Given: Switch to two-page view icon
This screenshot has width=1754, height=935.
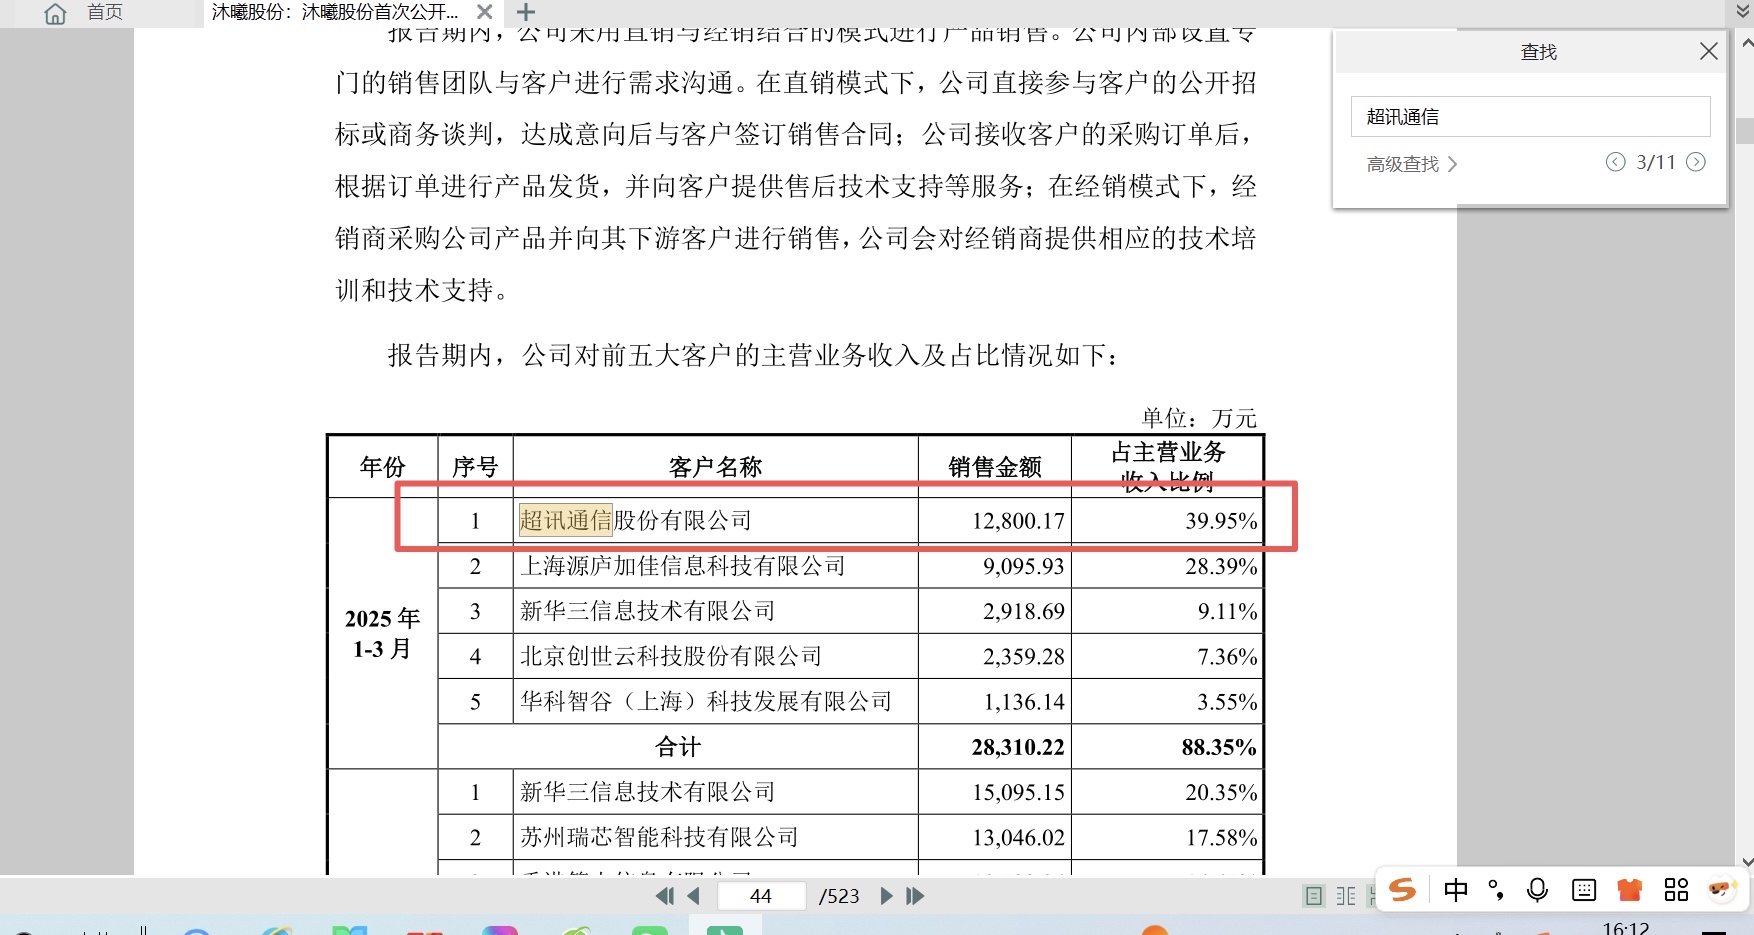Looking at the screenshot, I should (x=1346, y=896).
